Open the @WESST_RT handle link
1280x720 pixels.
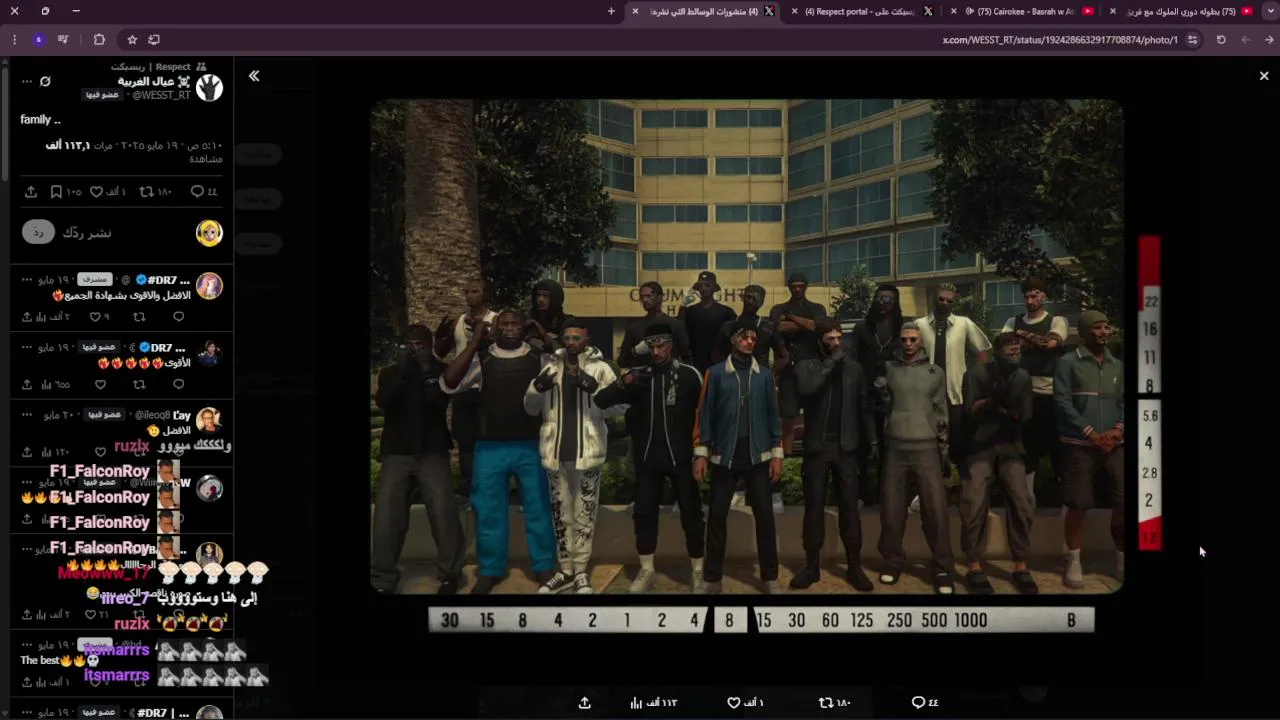(x=161, y=95)
